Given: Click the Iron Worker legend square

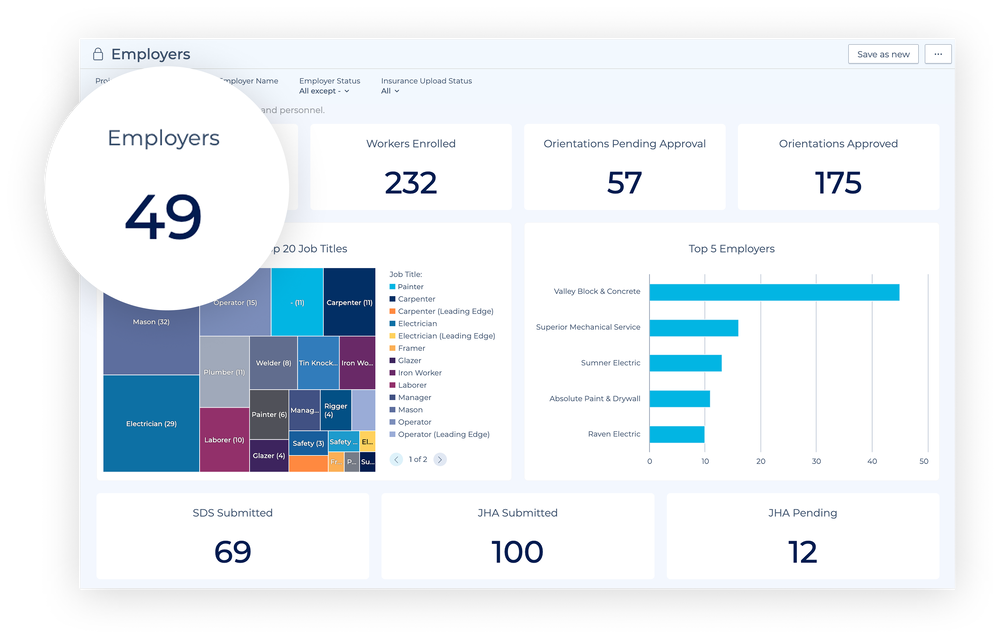Looking at the screenshot, I should 393,372.
